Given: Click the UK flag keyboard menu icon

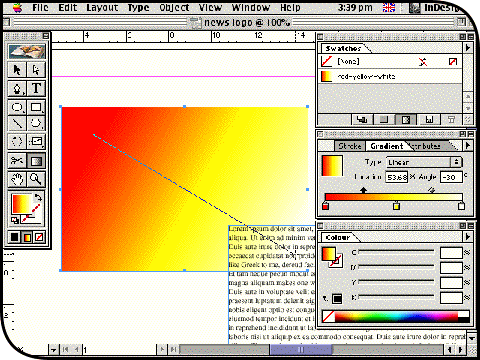Looking at the screenshot, I should 389,7.
